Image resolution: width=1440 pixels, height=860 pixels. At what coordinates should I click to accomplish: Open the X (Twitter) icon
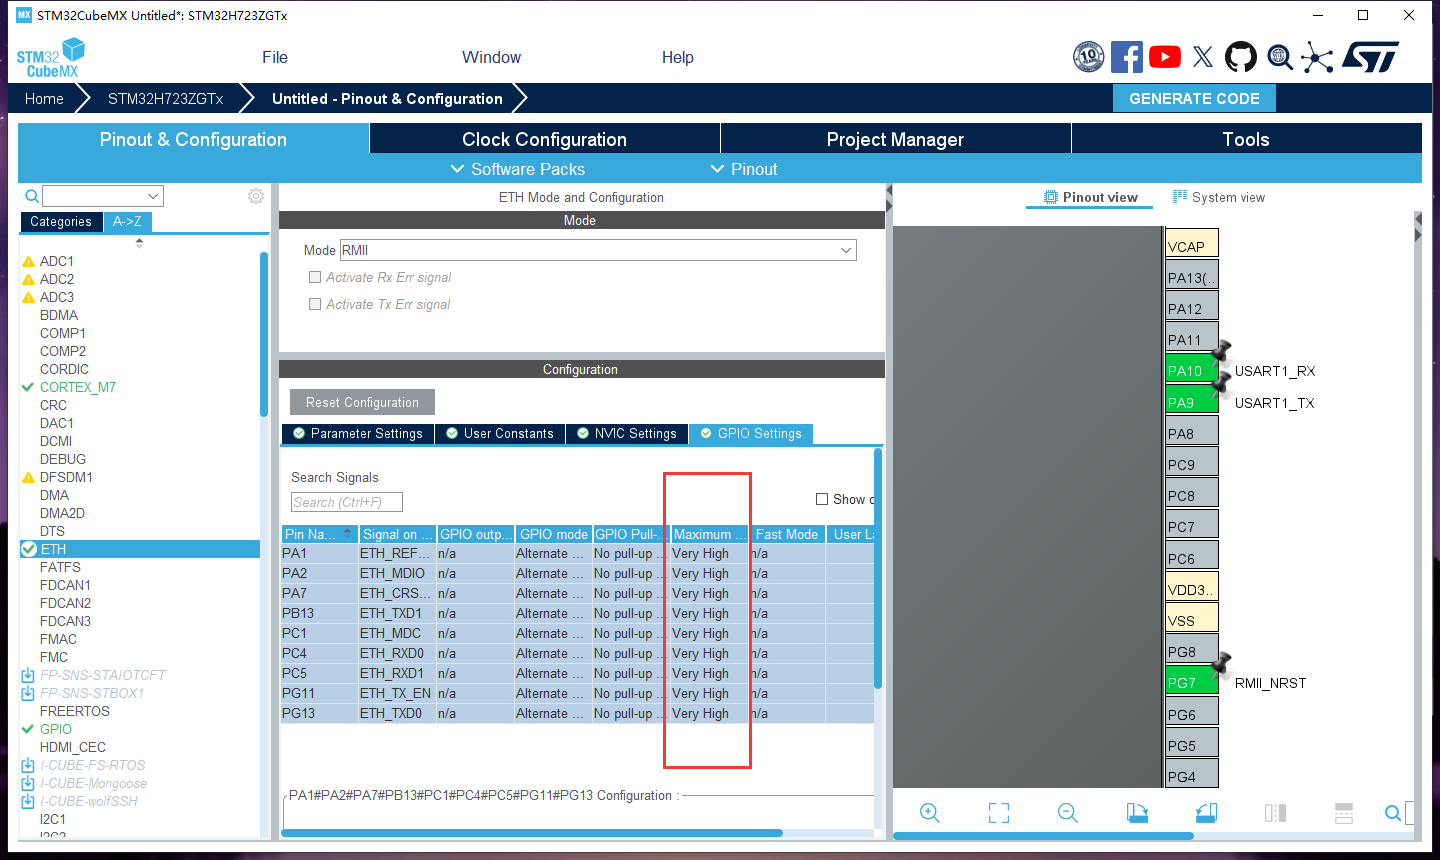coord(1203,57)
